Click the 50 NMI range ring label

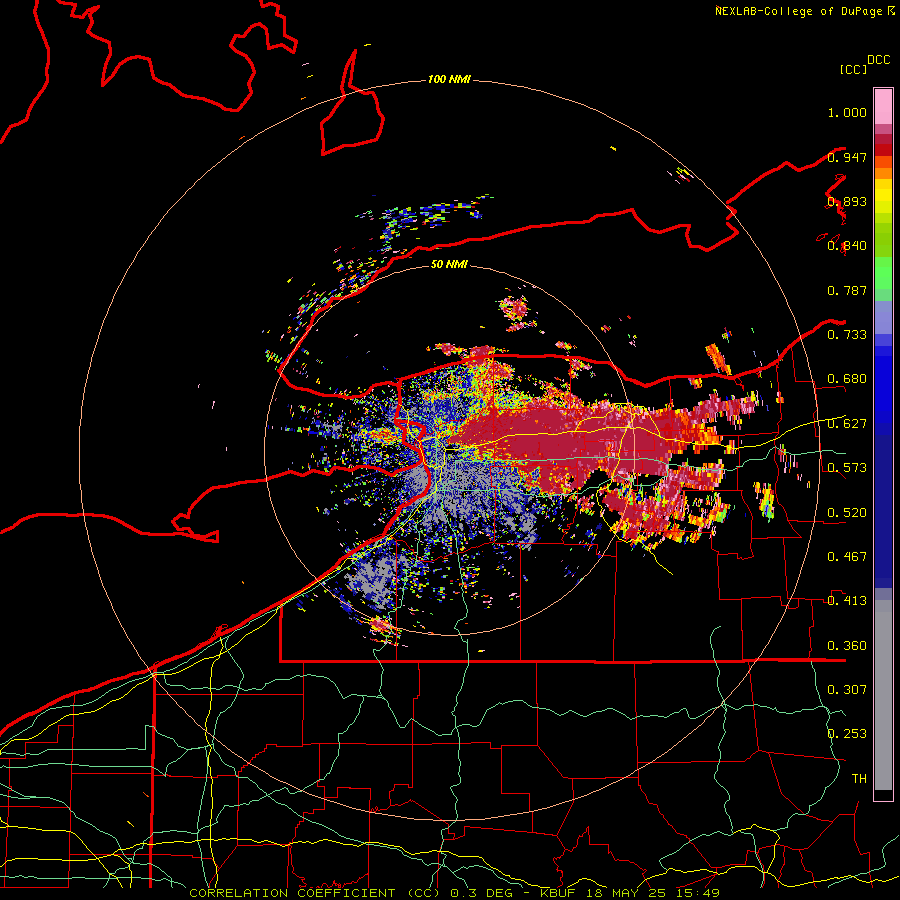[449, 264]
